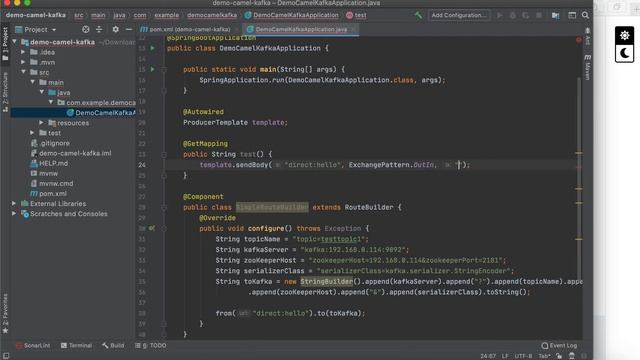Expand the resources folder
Screen dimensions: 640x360
pyautogui.click(x=41, y=123)
